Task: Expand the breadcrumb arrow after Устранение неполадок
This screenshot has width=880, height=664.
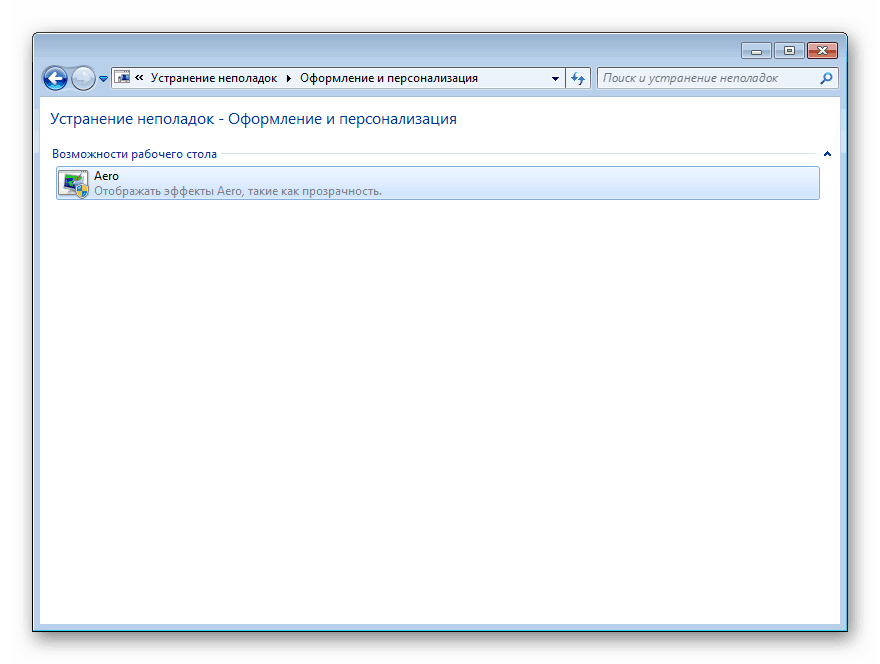Action: pyautogui.click(x=288, y=78)
